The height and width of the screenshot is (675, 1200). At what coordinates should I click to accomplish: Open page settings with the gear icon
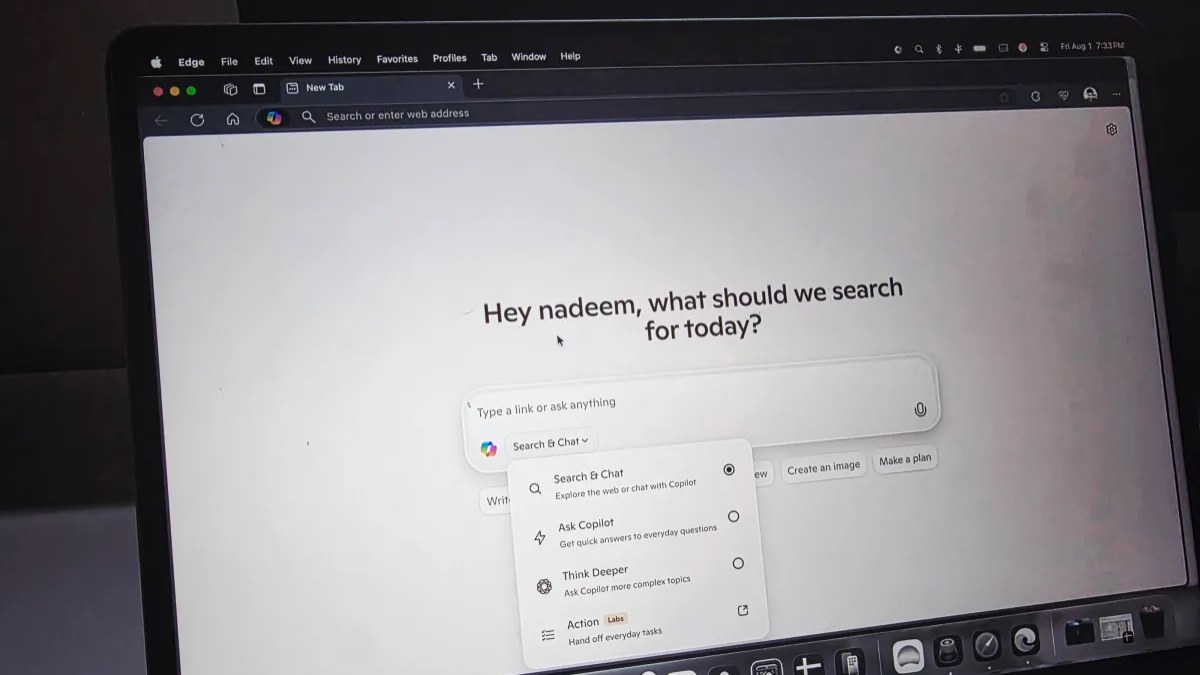click(1111, 130)
